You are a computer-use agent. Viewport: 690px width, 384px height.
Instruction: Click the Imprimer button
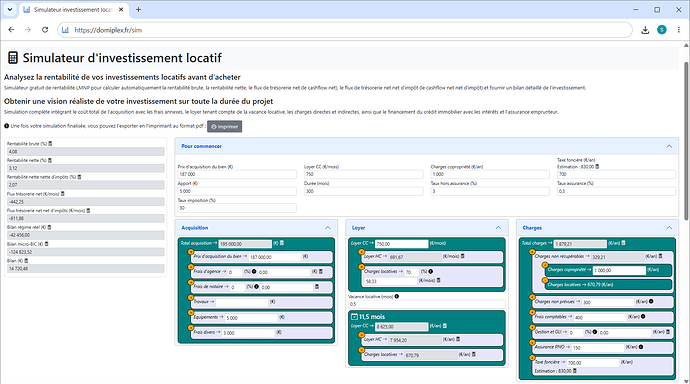pos(224,126)
